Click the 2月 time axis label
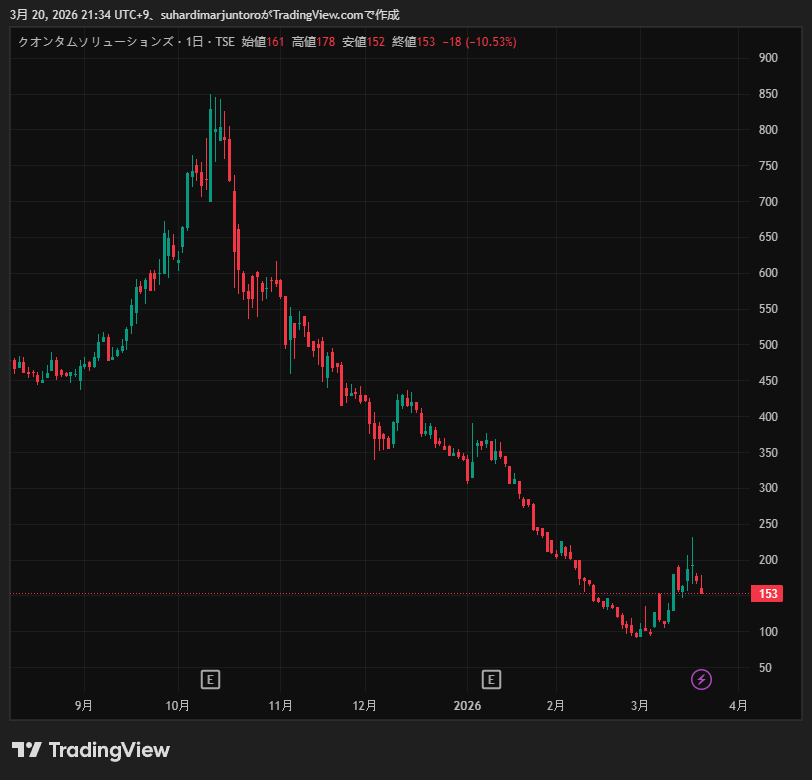Viewport: 812px width, 780px height. 556,705
